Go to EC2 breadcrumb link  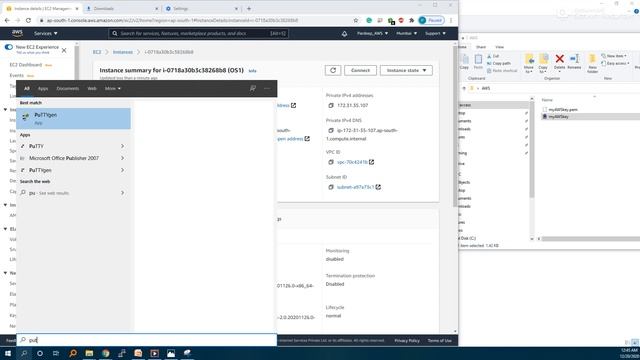pyautogui.click(x=97, y=52)
